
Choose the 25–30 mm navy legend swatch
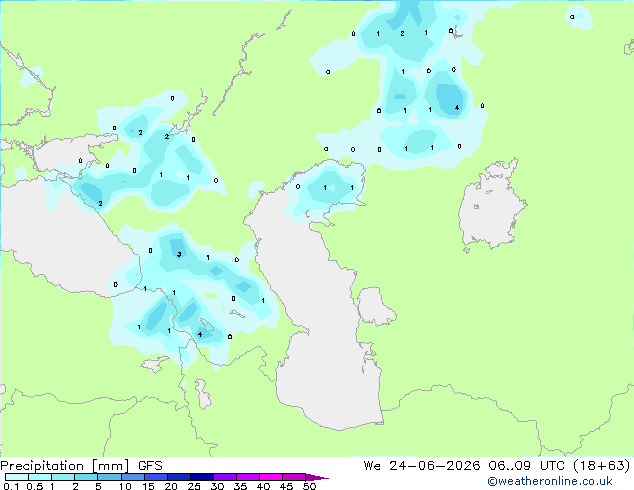[x=201, y=477]
